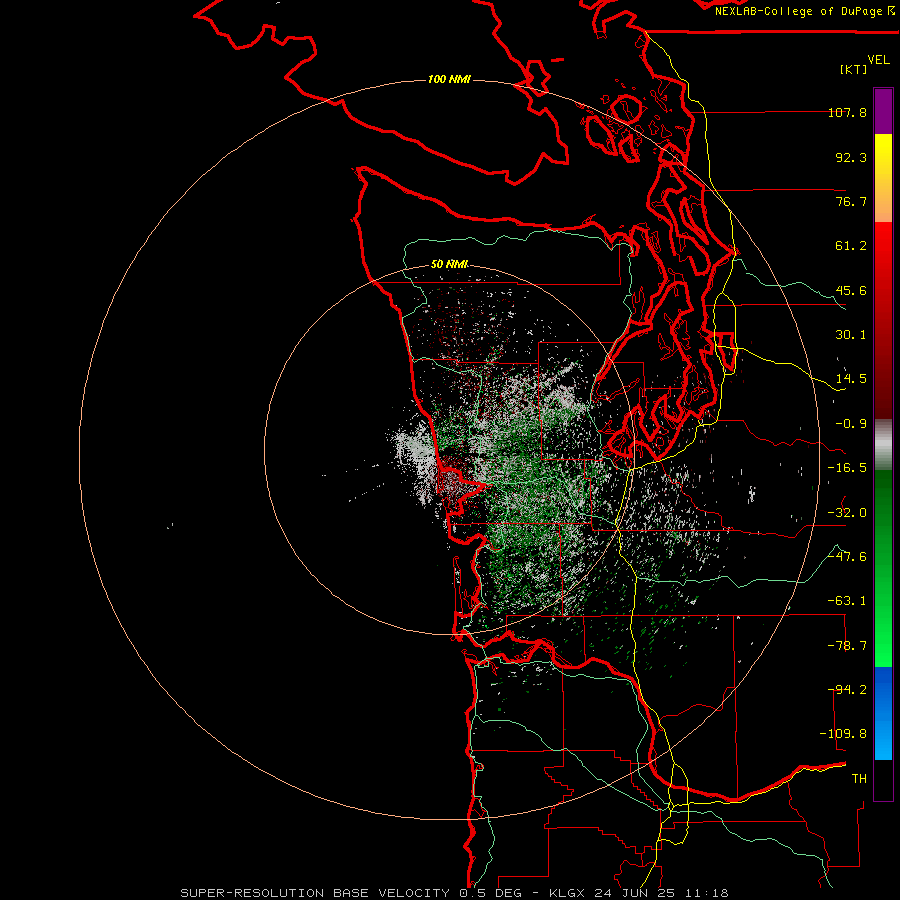900x900 pixels.
Task: Click the -94.2 legend value
Action: tap(847, 690)
